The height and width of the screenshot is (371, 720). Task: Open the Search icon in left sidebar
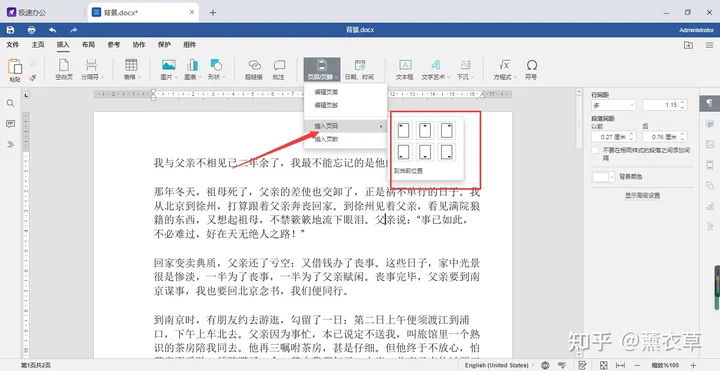(10, 103)
